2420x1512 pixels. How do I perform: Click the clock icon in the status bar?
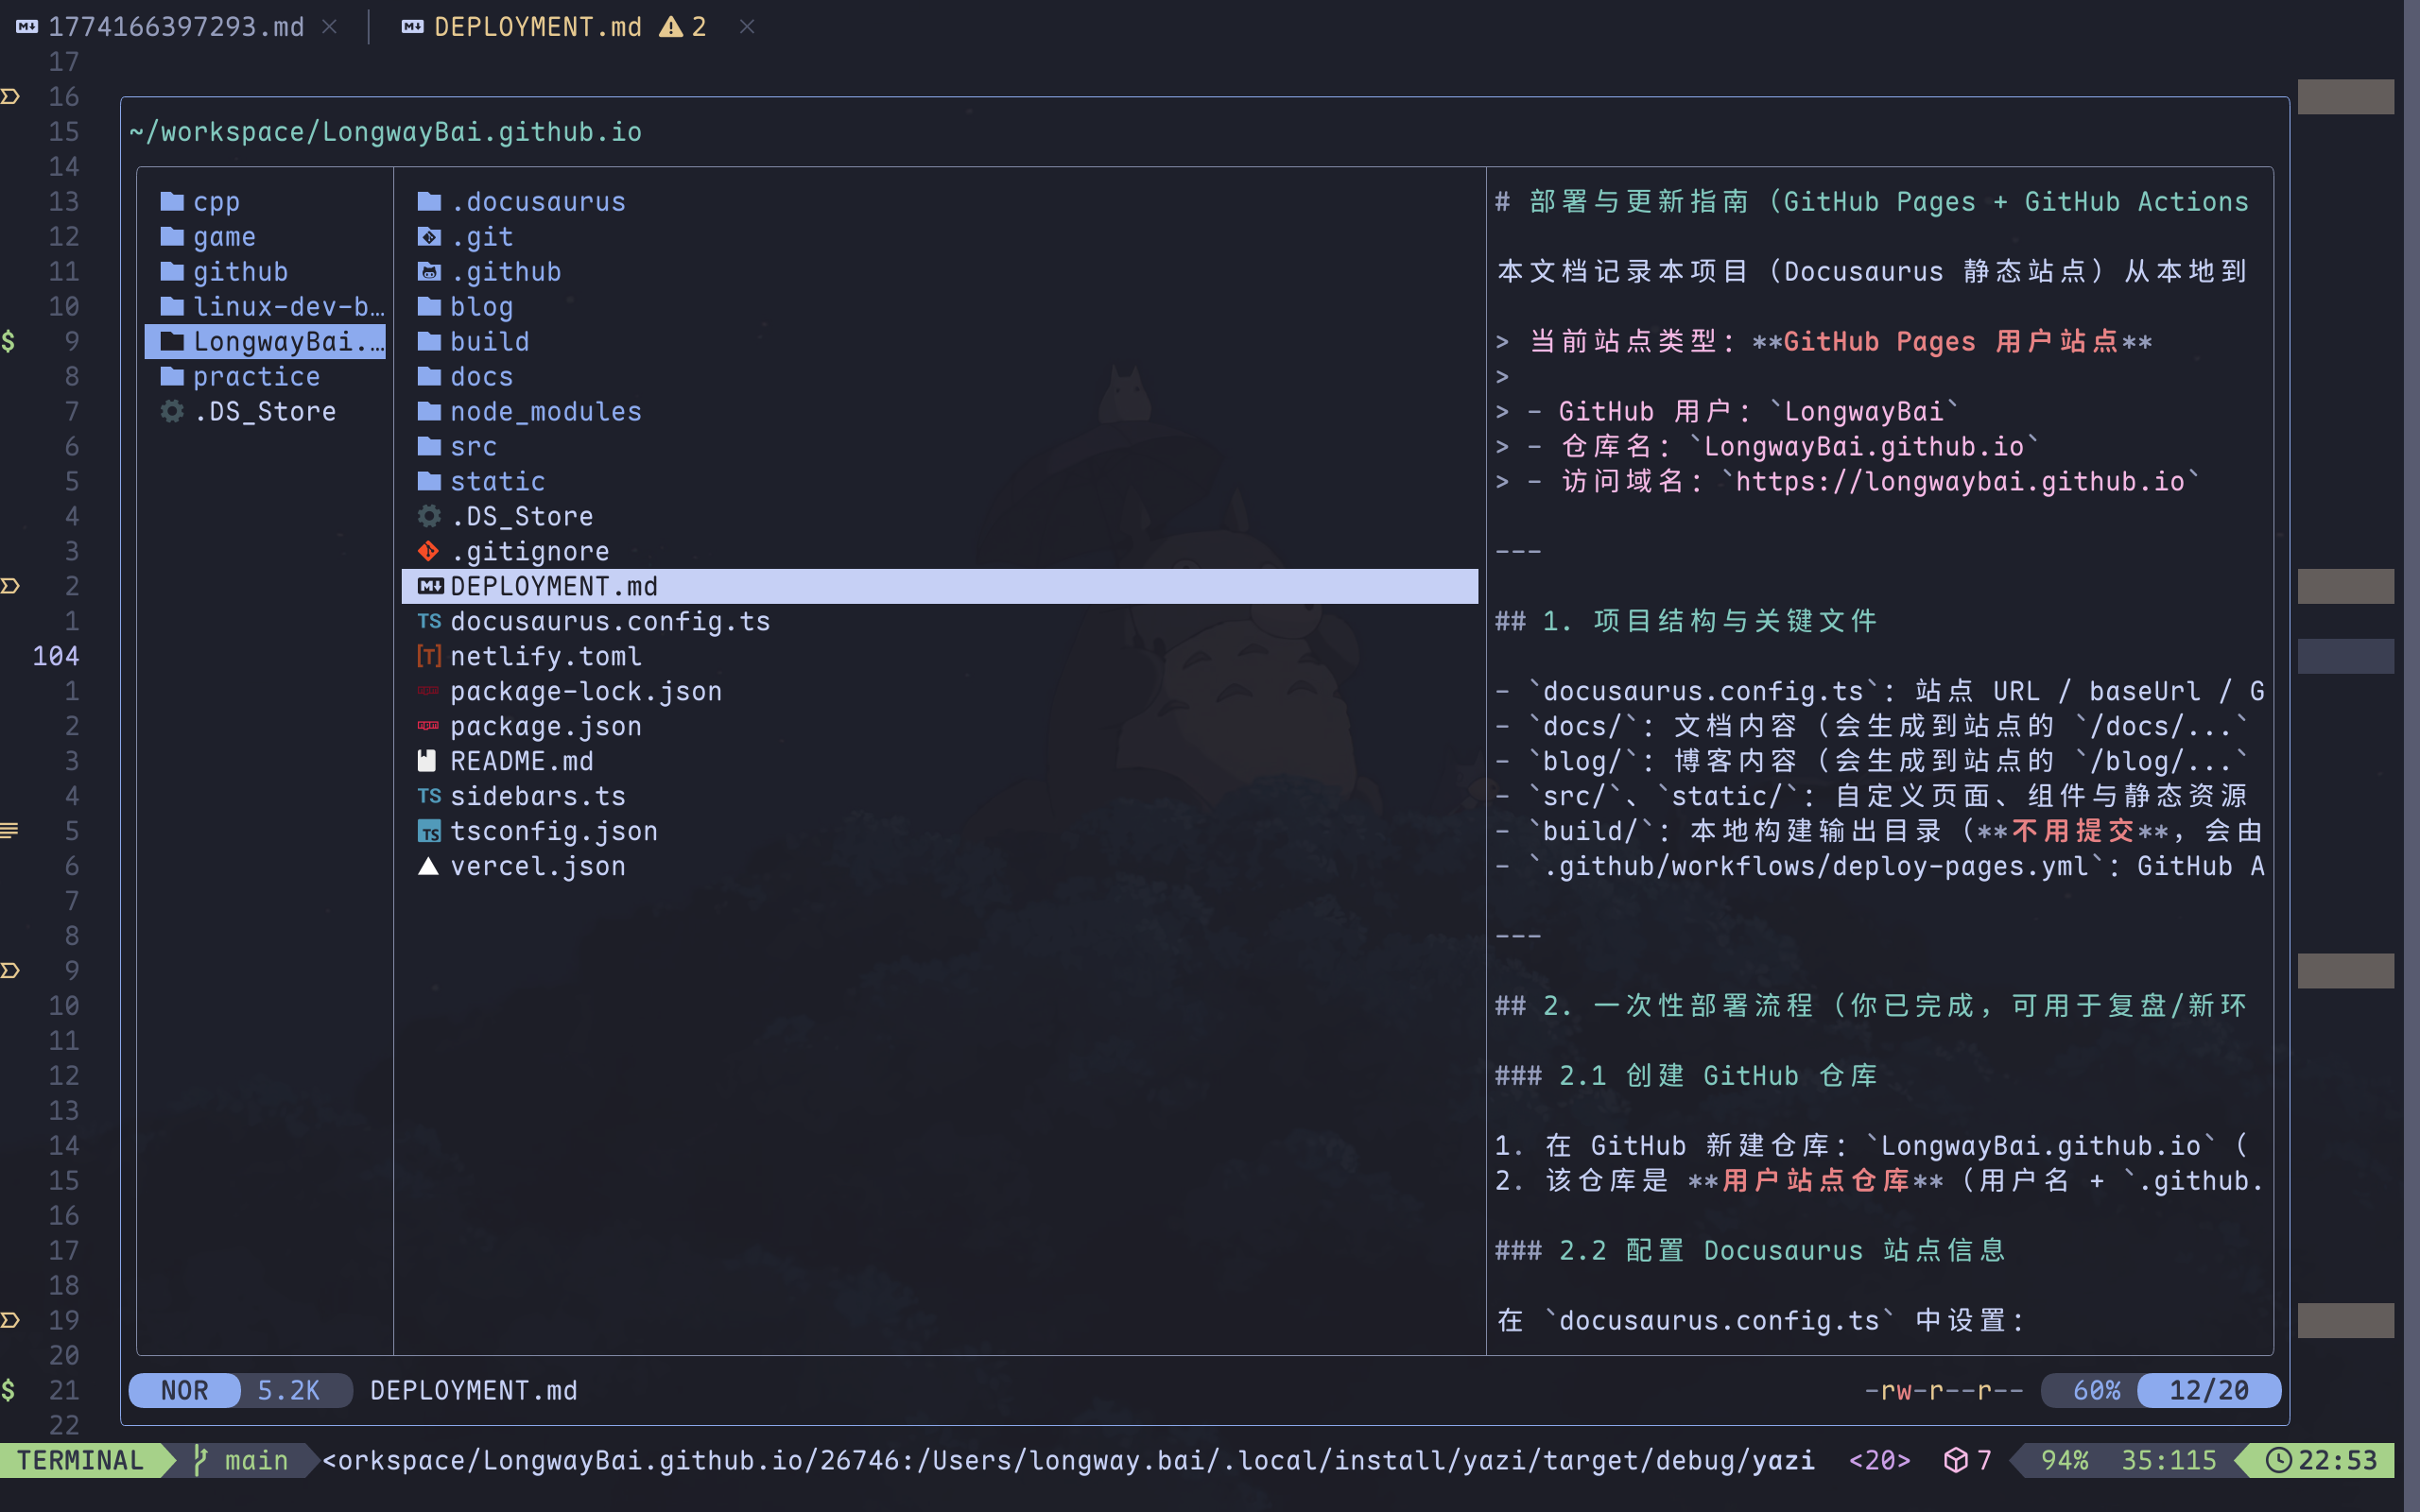pyautogui.click(x=2278, y=1460)
